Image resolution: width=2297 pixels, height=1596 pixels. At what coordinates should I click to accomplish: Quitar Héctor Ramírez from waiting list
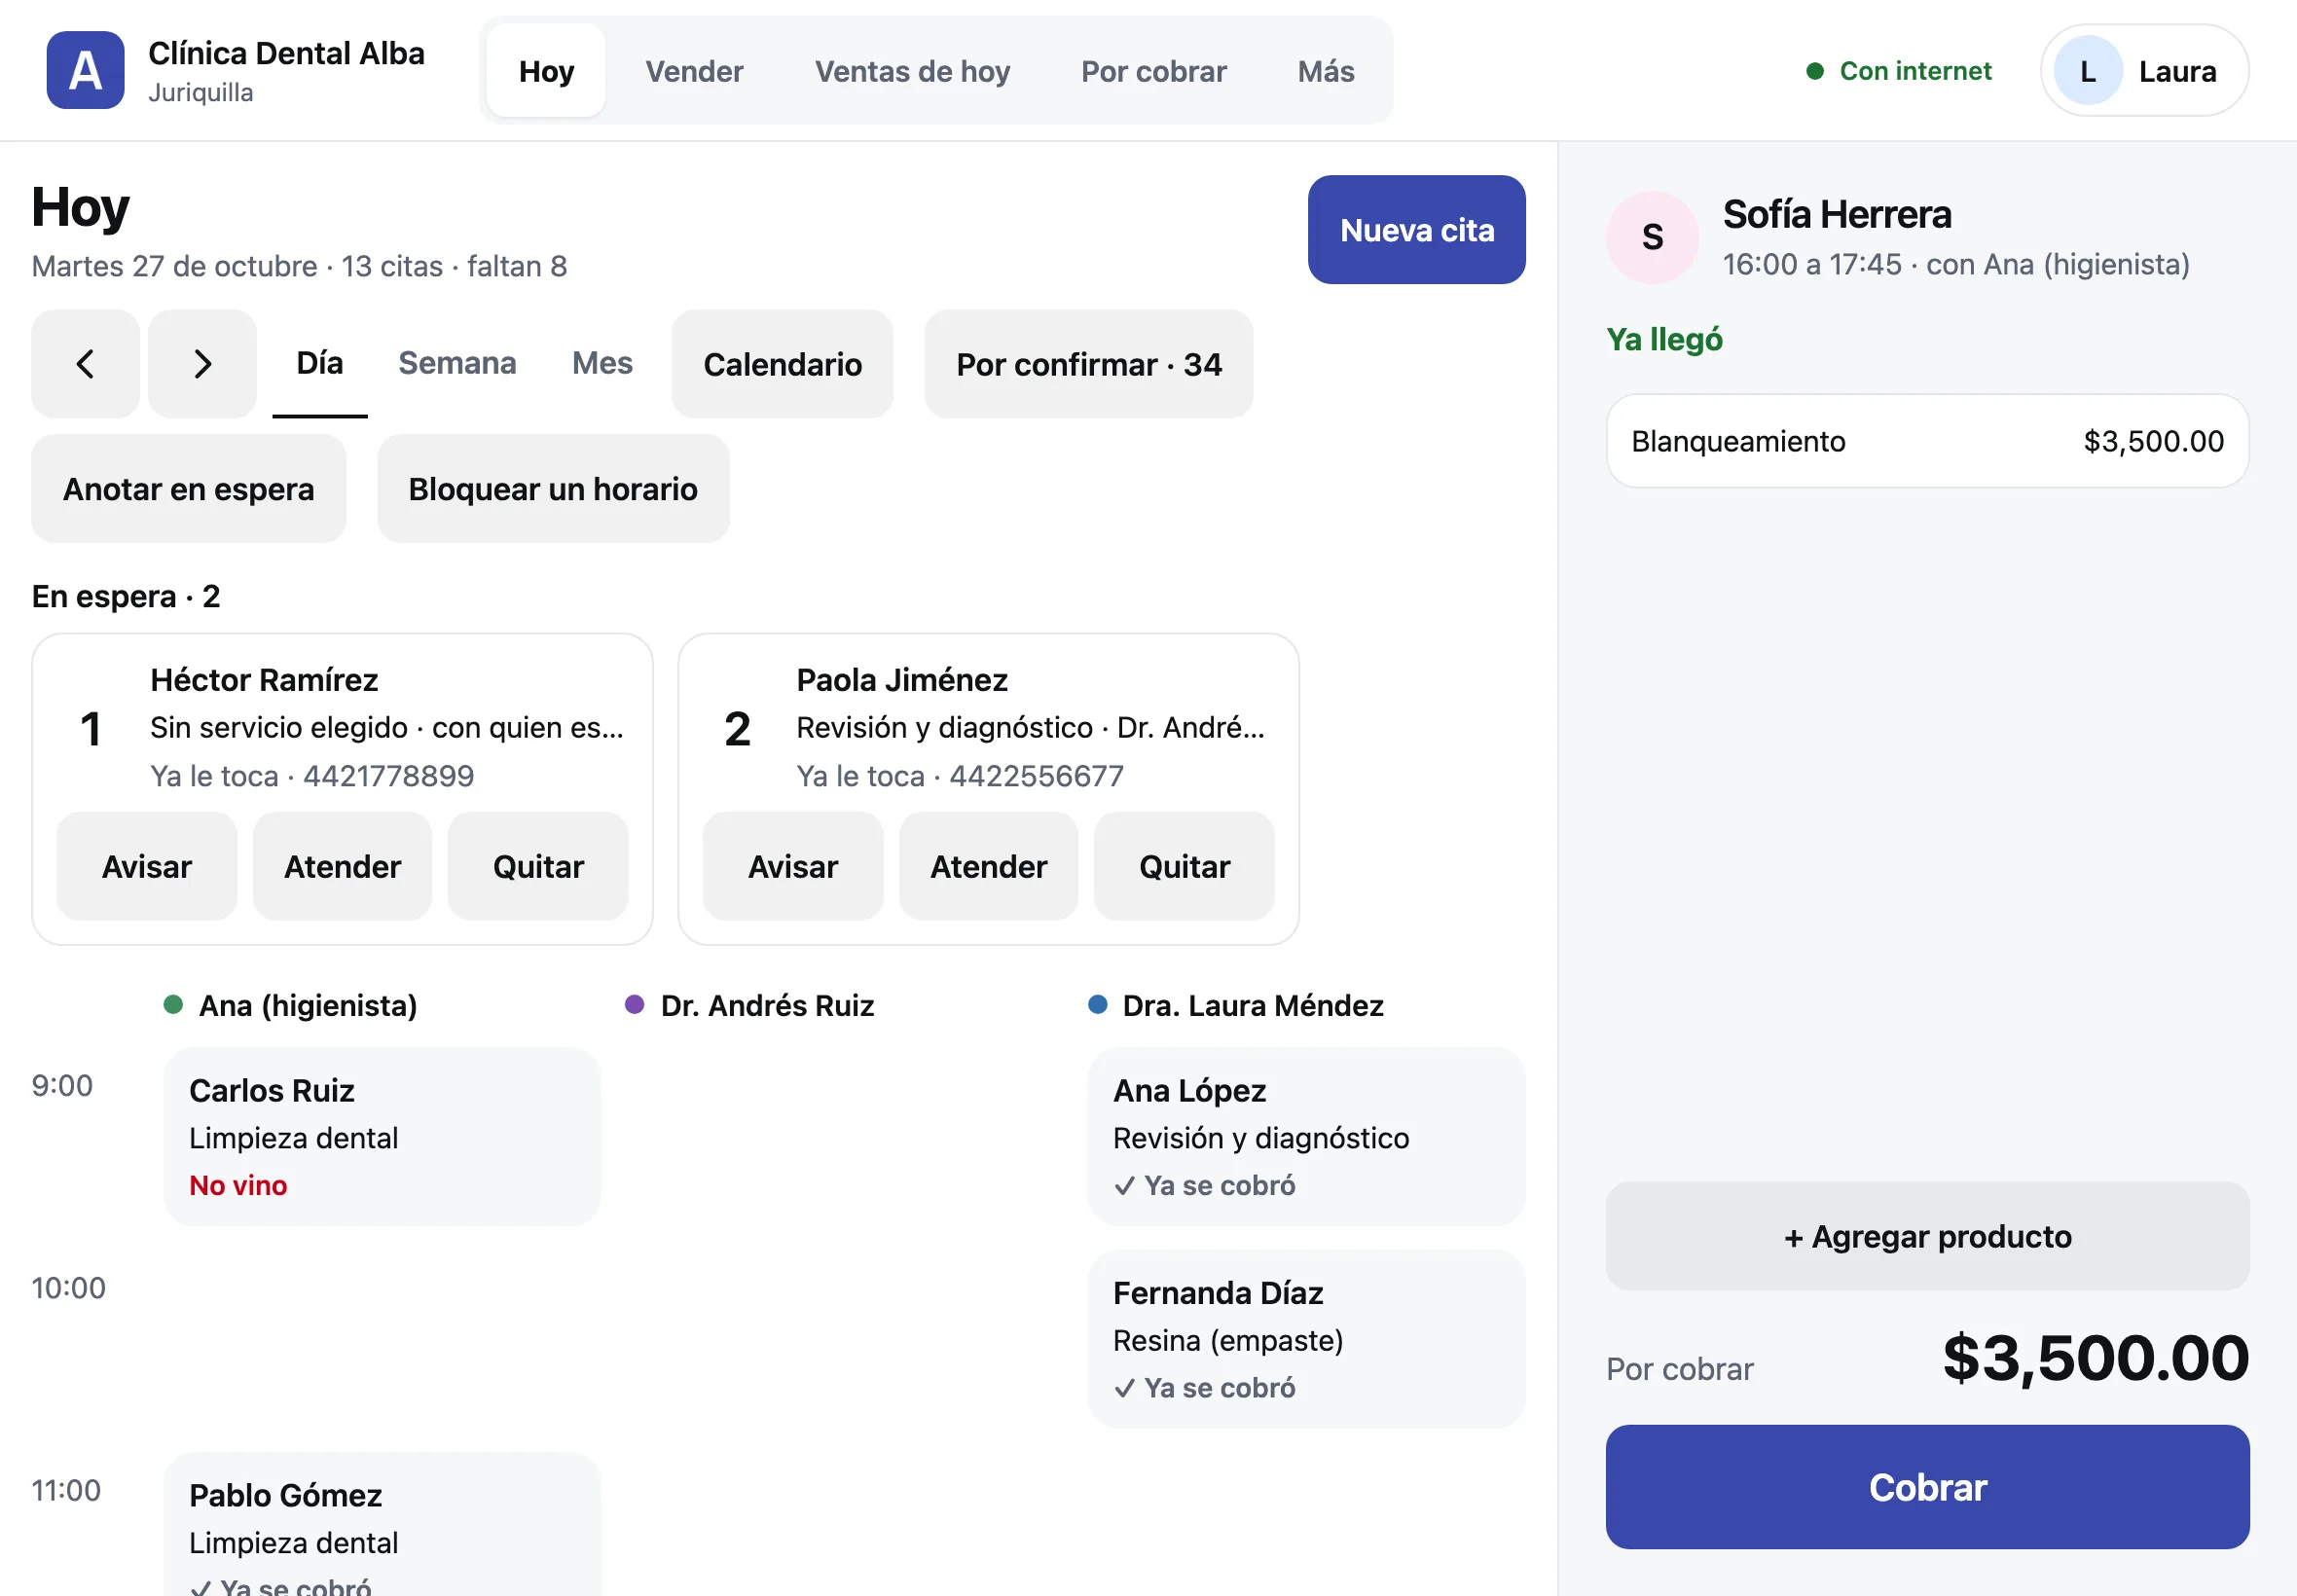538,866
